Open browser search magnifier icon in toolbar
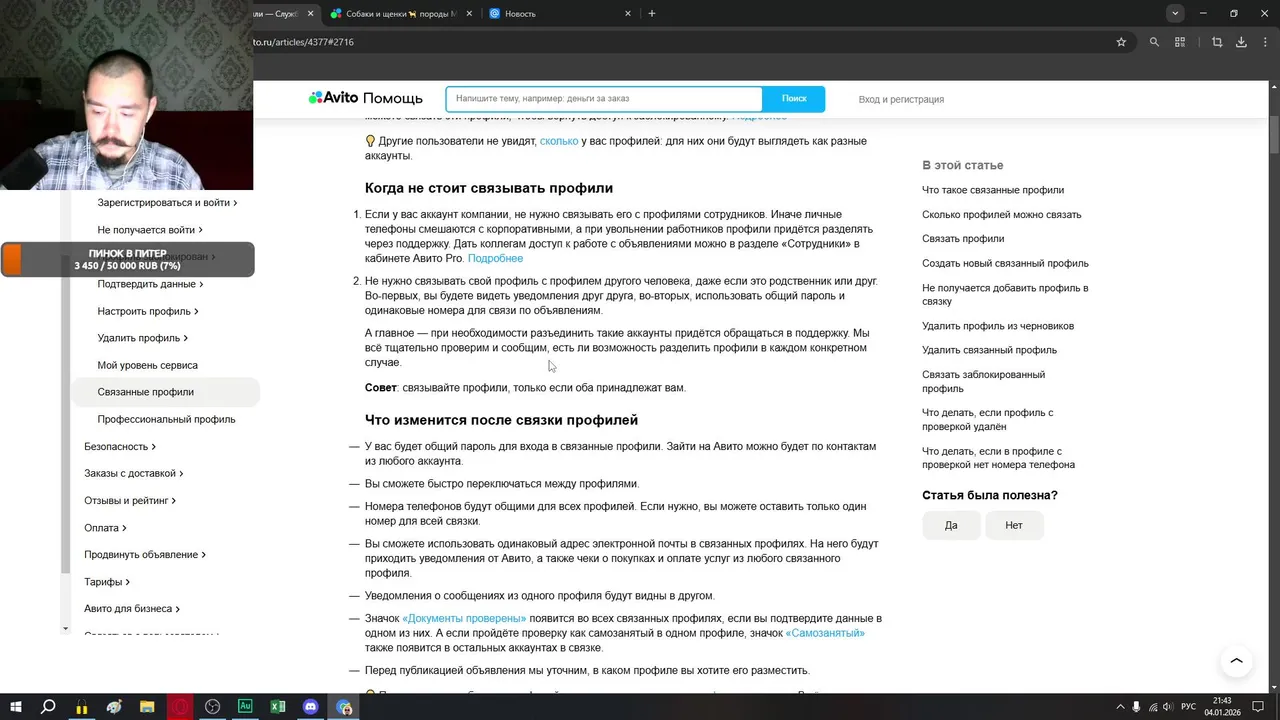This screenshot has width=1280, height=720. (x=1154, y=42)
